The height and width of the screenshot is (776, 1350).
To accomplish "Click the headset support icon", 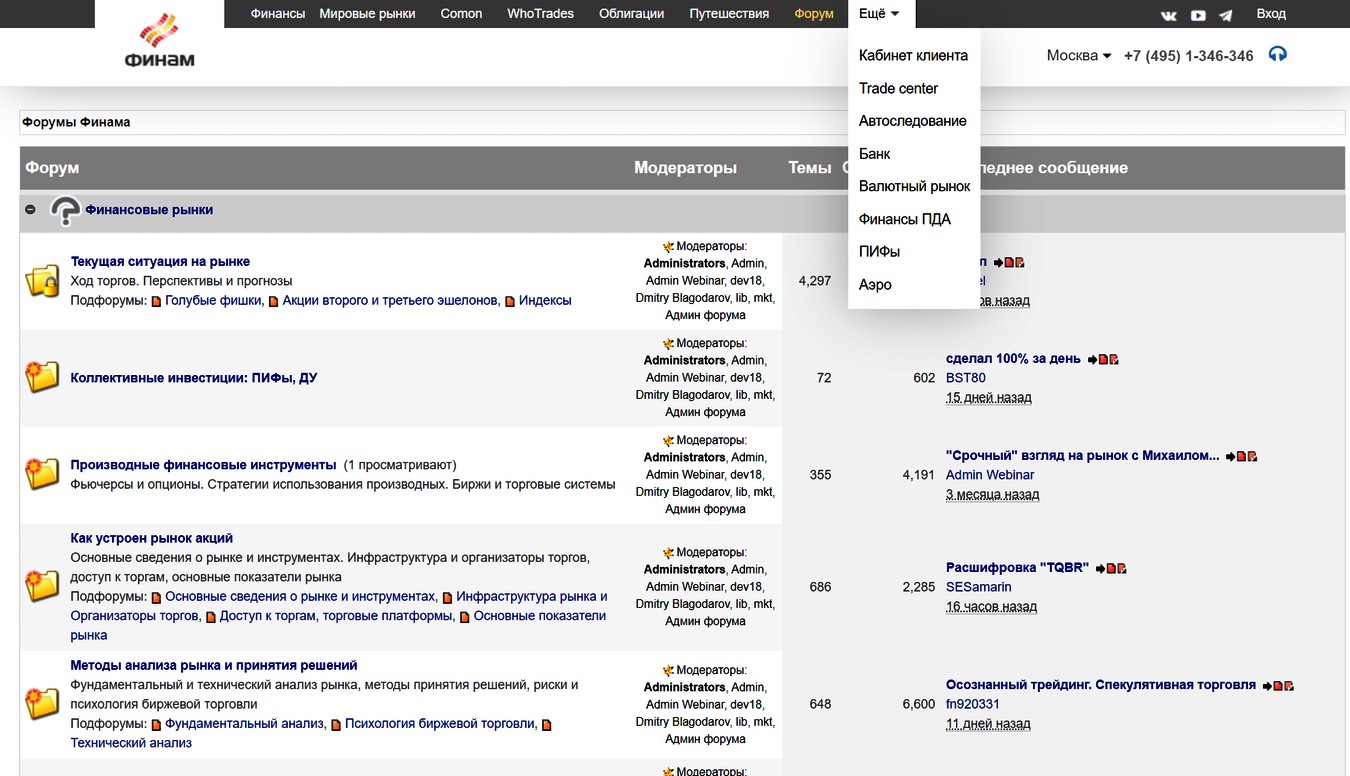I will pyautogui.click(x=1277, y=54).
